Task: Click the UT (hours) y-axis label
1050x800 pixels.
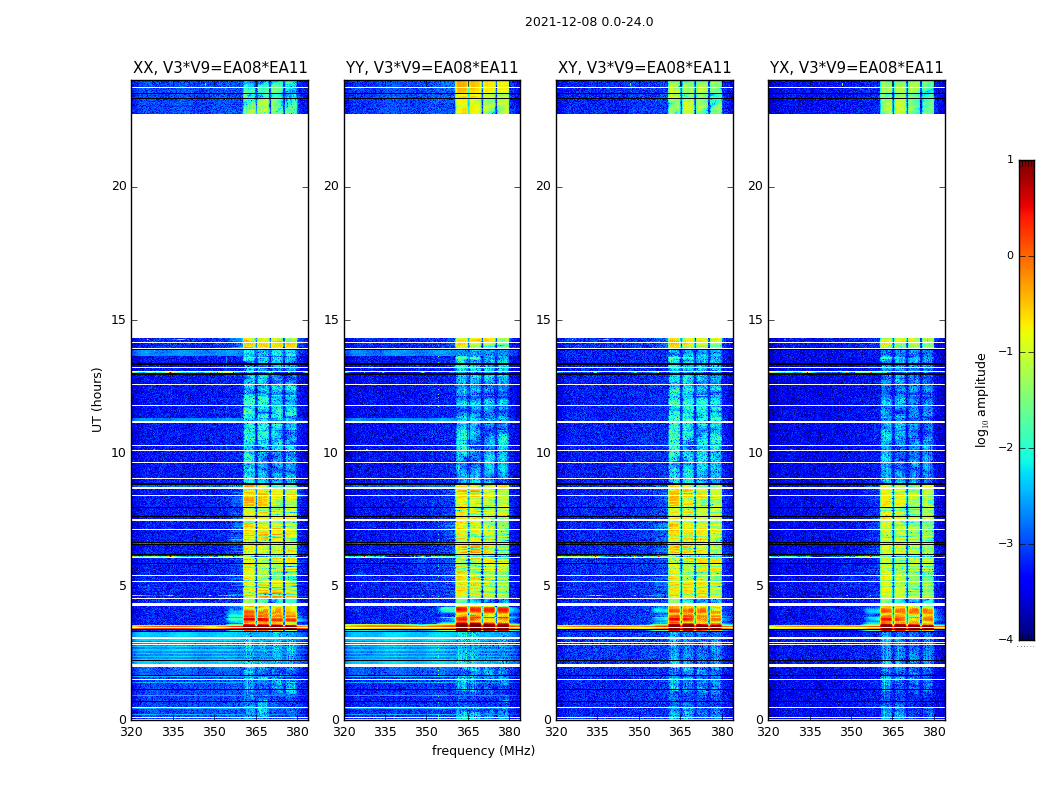Action: point(97,399)
